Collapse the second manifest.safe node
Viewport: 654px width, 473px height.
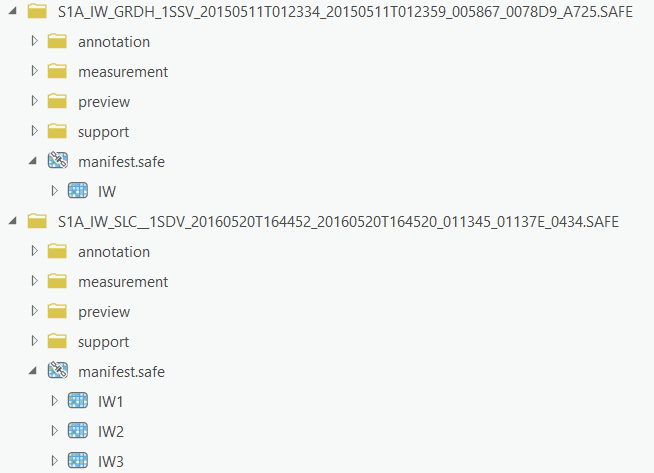point(34,371)
